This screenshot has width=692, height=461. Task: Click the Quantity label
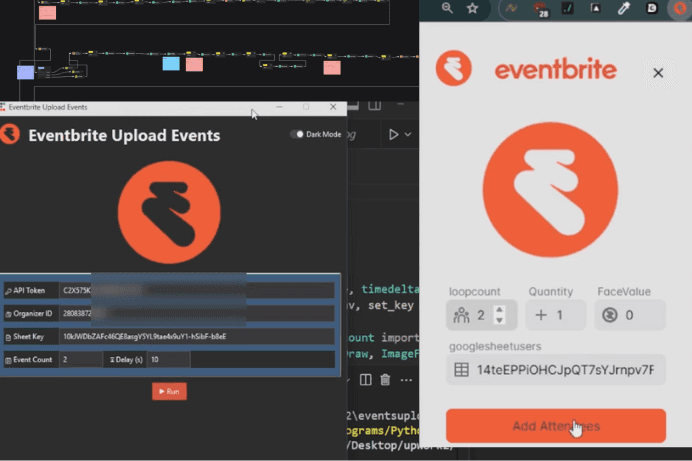point(551,292)
